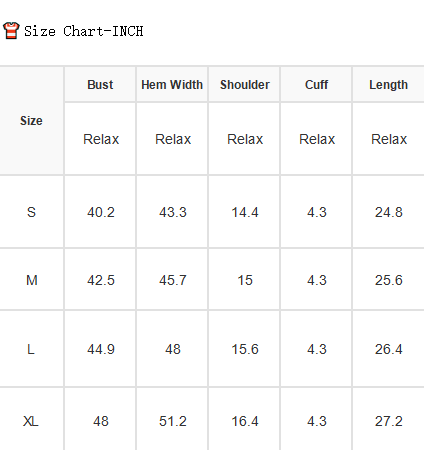This screenshot has width=424, height=450.
Task: Select the Bust column header
Action: [100, 84]
